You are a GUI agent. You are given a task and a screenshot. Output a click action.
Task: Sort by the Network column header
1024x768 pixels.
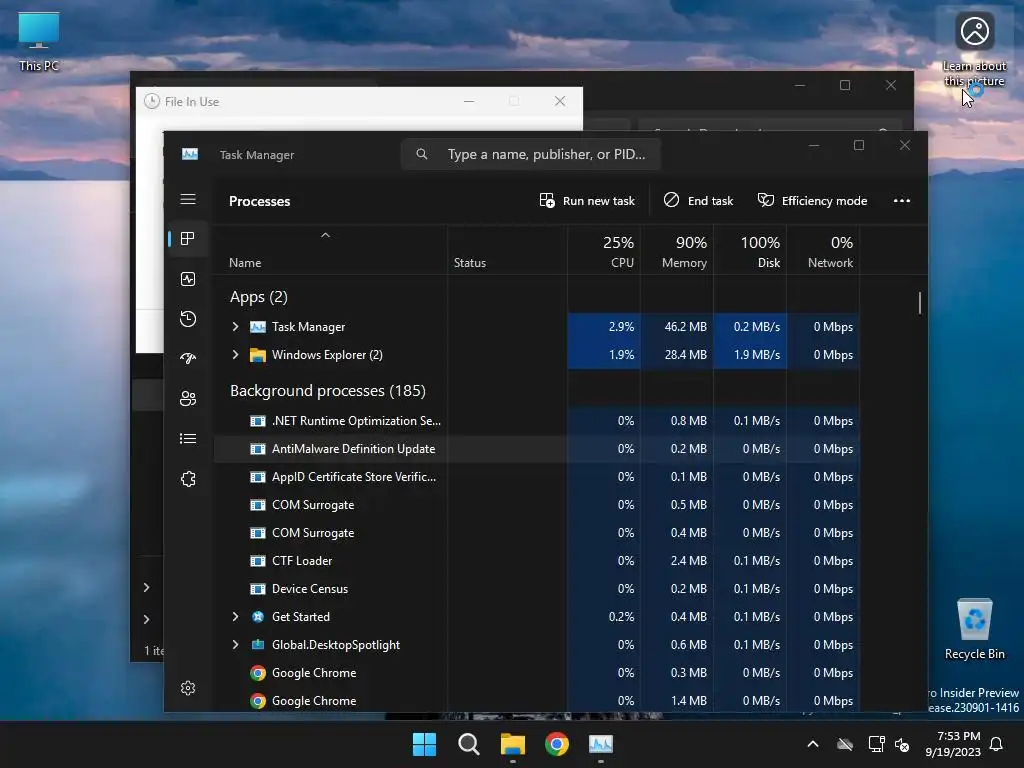click(x=824, y=251)
